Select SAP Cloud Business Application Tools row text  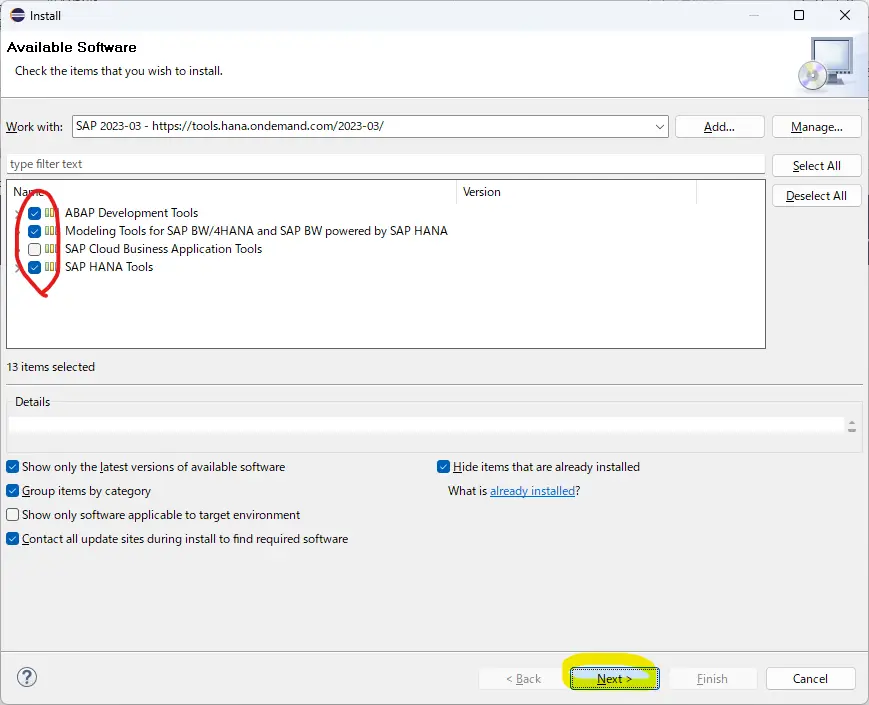[x=163, y=249]
